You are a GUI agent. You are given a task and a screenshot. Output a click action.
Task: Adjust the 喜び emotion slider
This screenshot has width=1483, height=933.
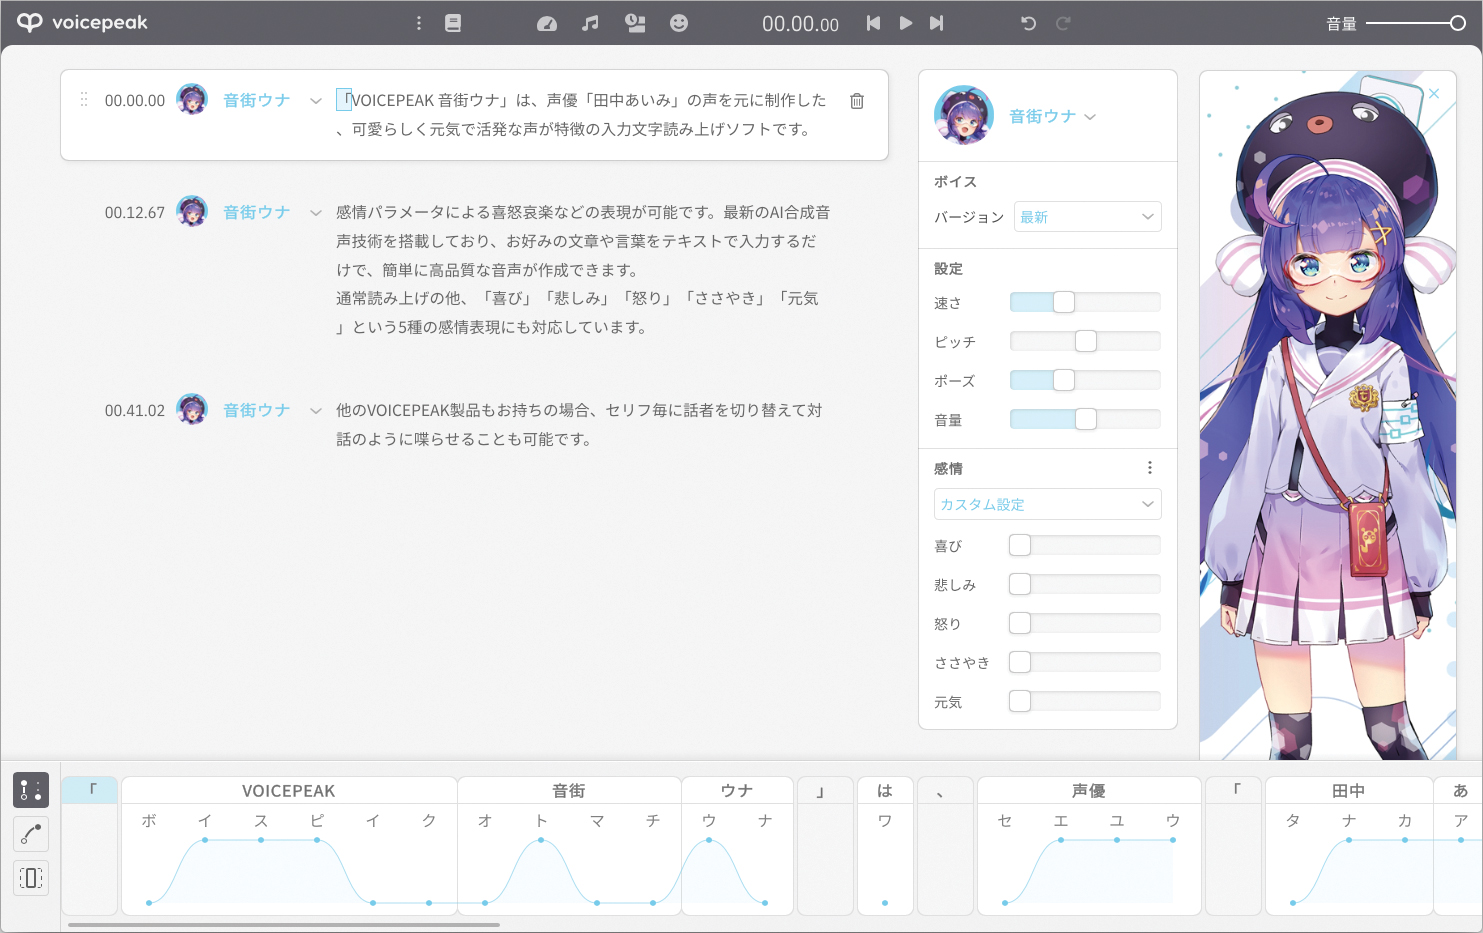tap(1085, 545)
